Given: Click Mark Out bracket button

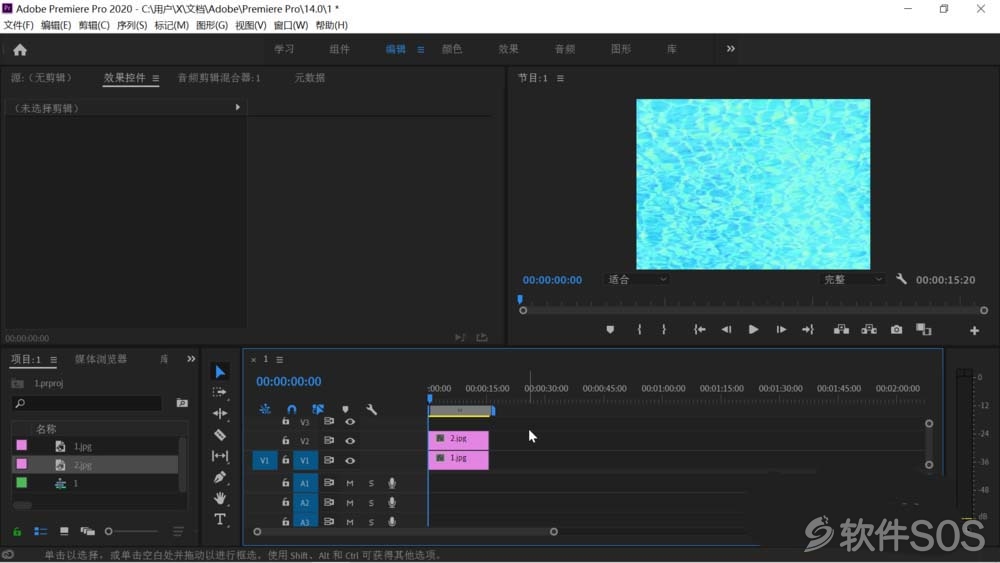Looking at the screenshot, I should pos(664,330).
